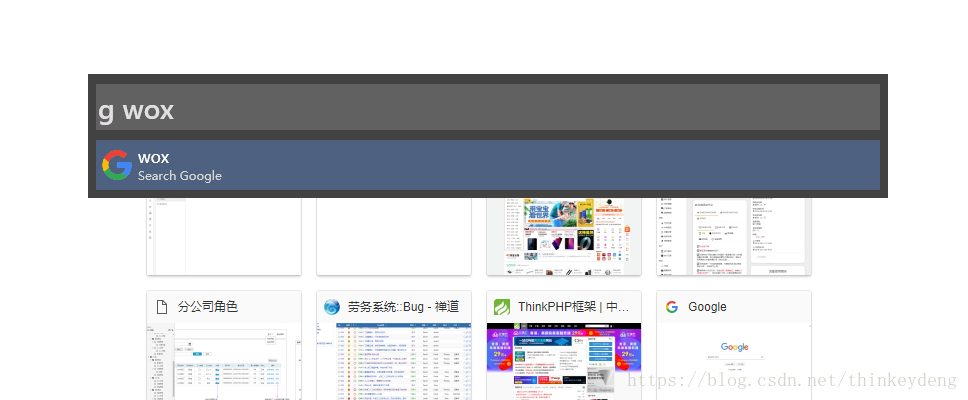Open the shopping site thumbnail in top row
The image size is (968, 400).
coord(564,236)
